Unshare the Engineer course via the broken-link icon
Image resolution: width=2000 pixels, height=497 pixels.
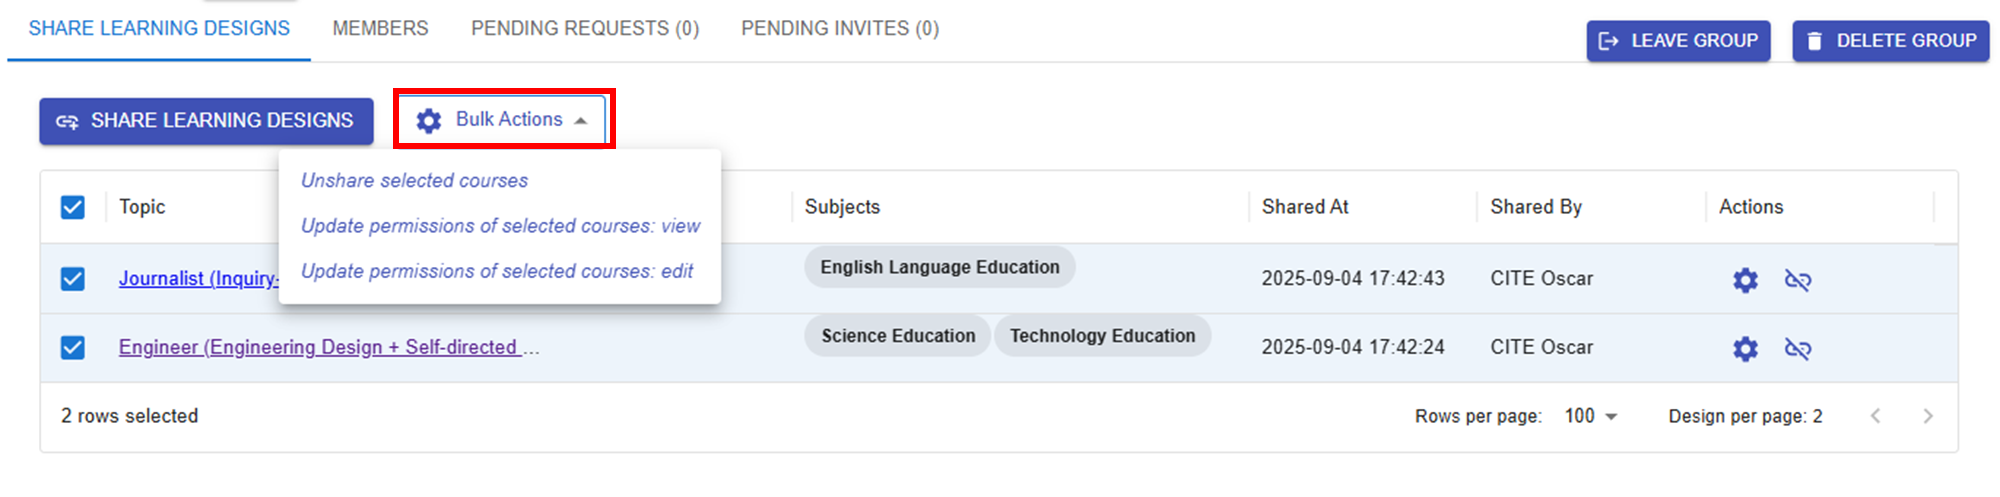(1797, 348)
